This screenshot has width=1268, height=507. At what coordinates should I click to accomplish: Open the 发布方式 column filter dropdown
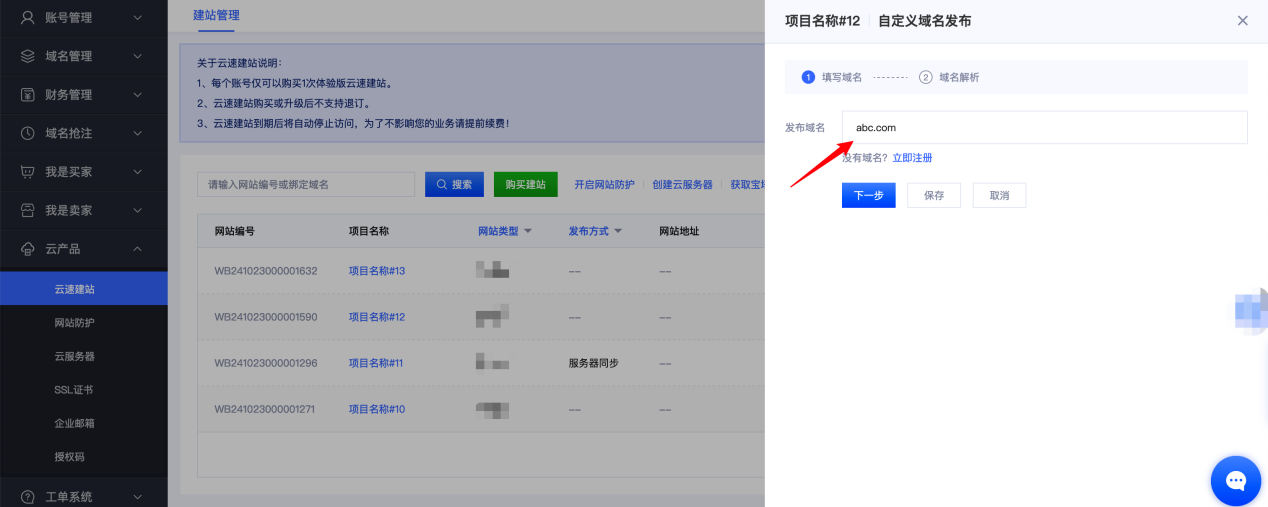(x=618, y=231)
